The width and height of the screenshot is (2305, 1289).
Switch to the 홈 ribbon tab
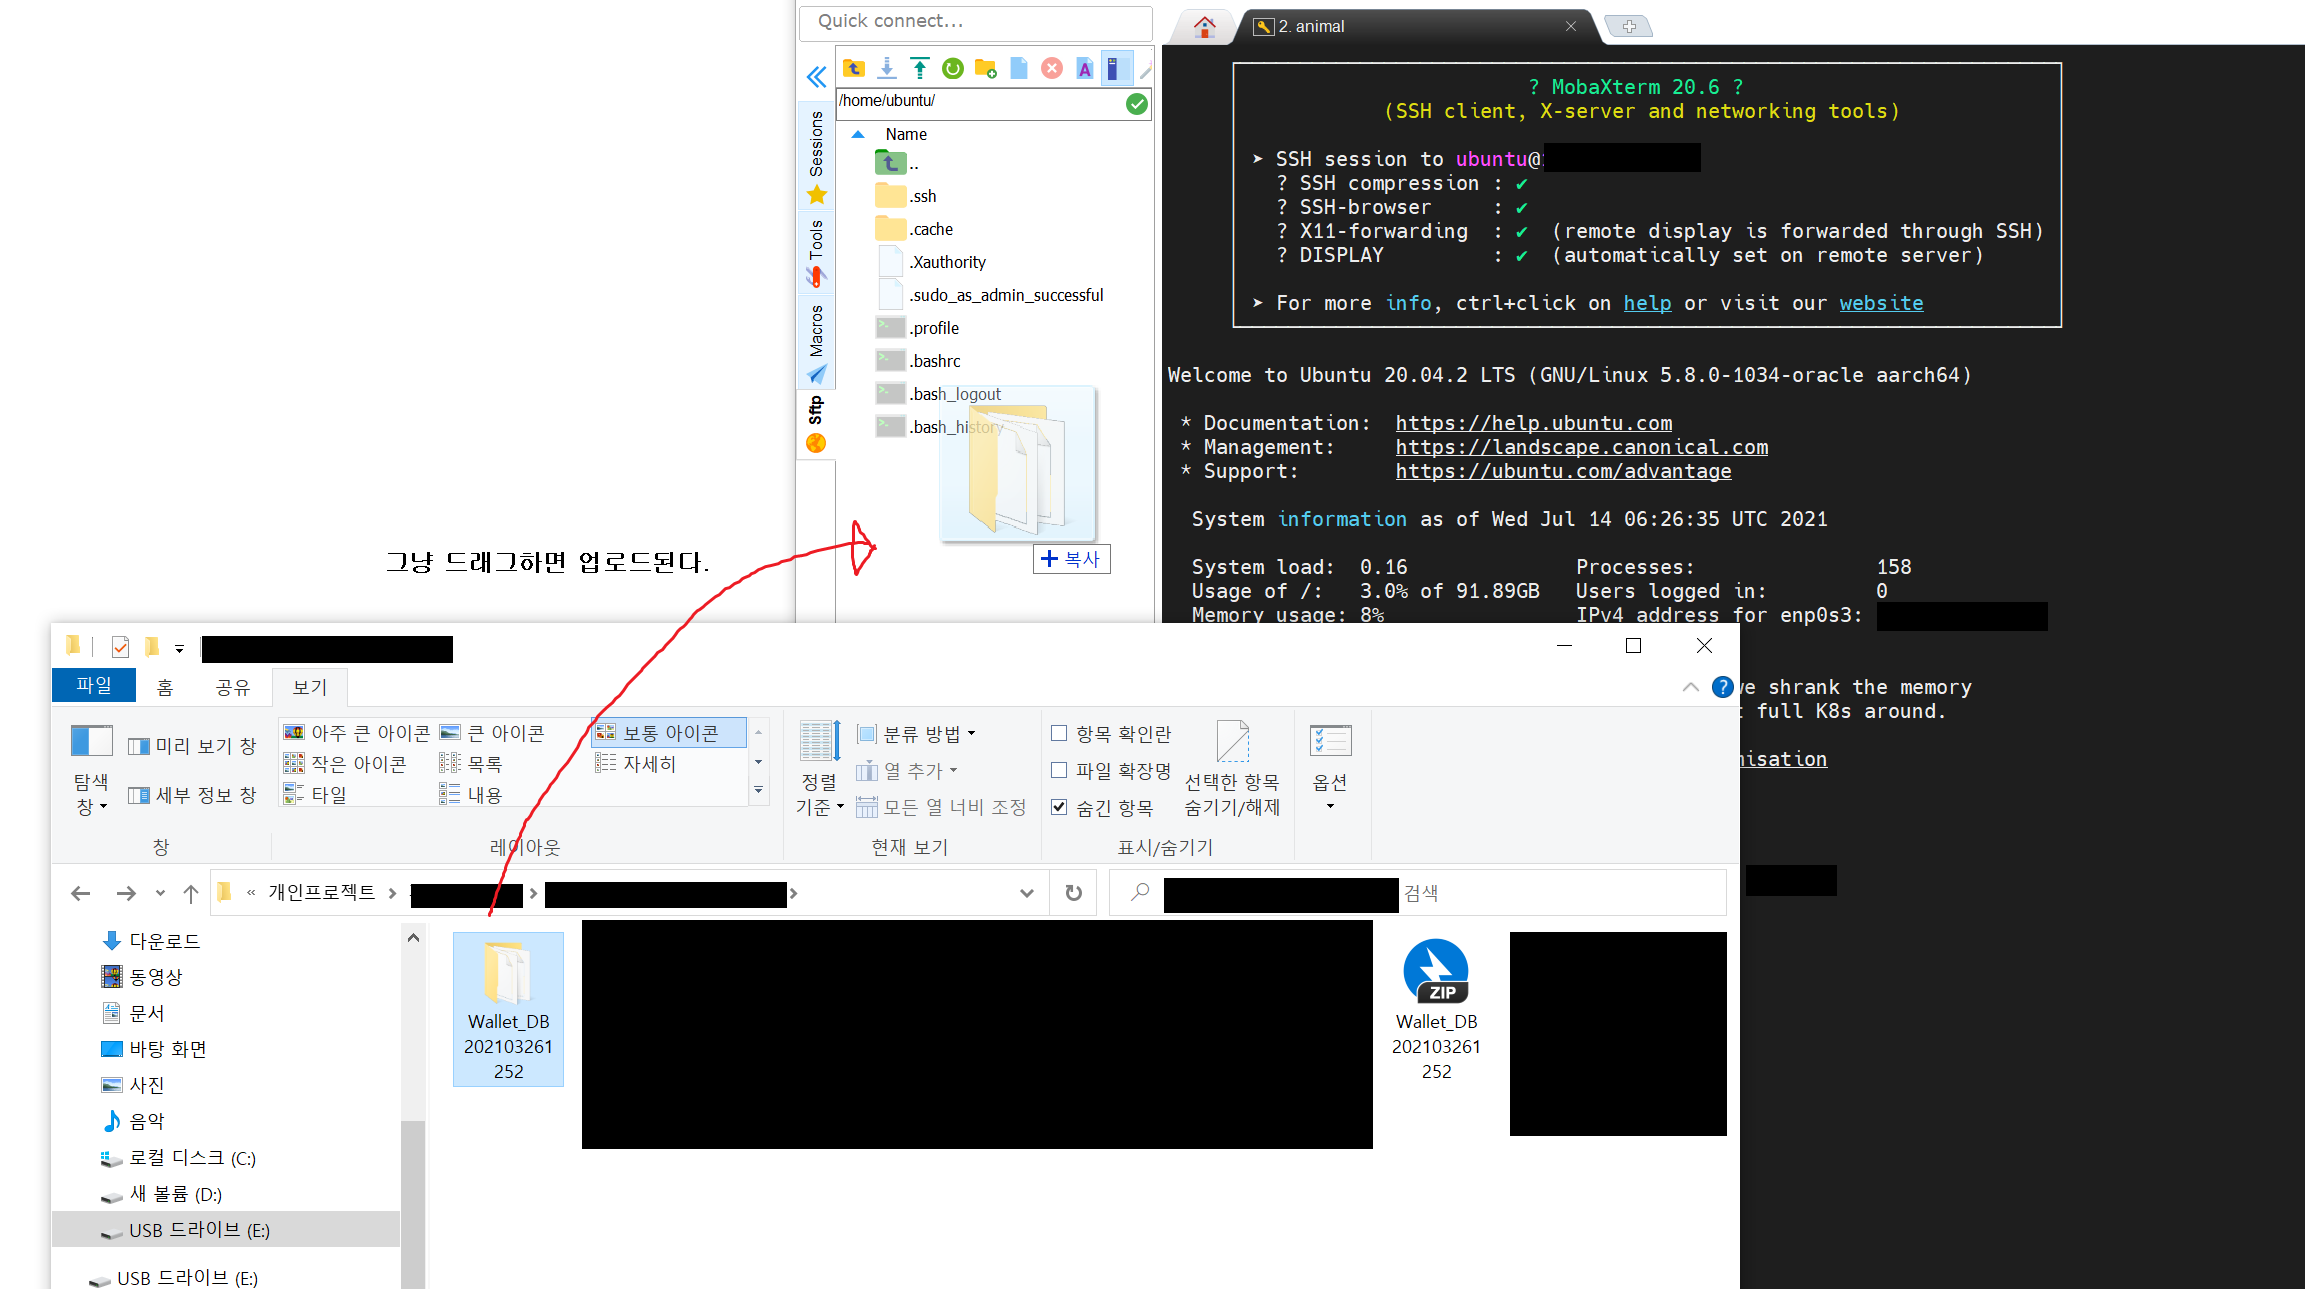coord(165,687)
